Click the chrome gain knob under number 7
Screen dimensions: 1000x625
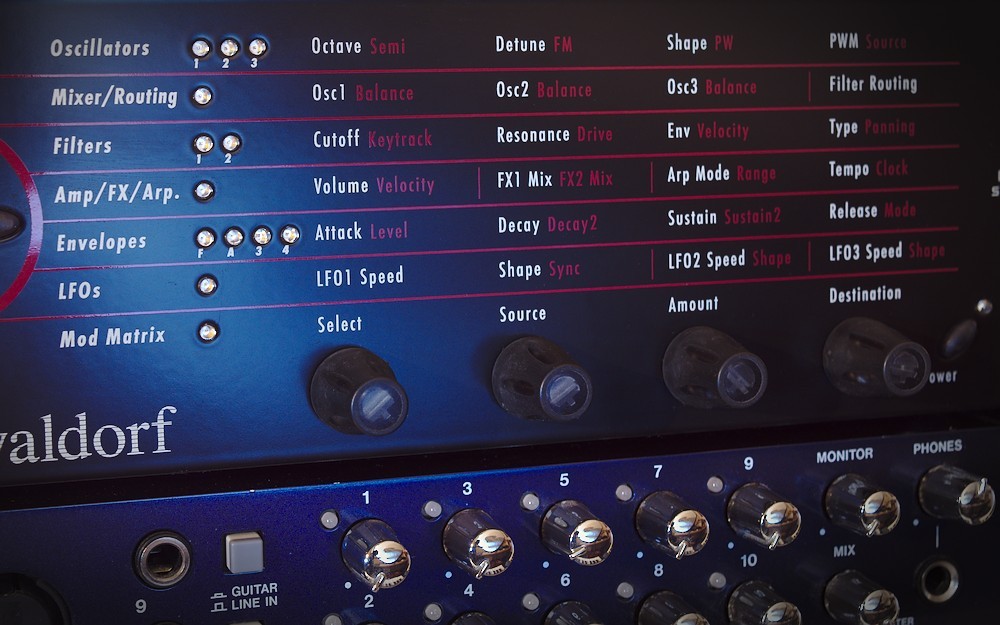pyautogui.click(x=672, y=524)
